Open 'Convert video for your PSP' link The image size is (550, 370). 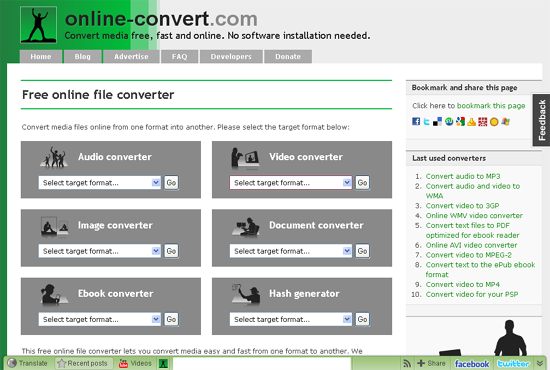click(x=472, y=294)
